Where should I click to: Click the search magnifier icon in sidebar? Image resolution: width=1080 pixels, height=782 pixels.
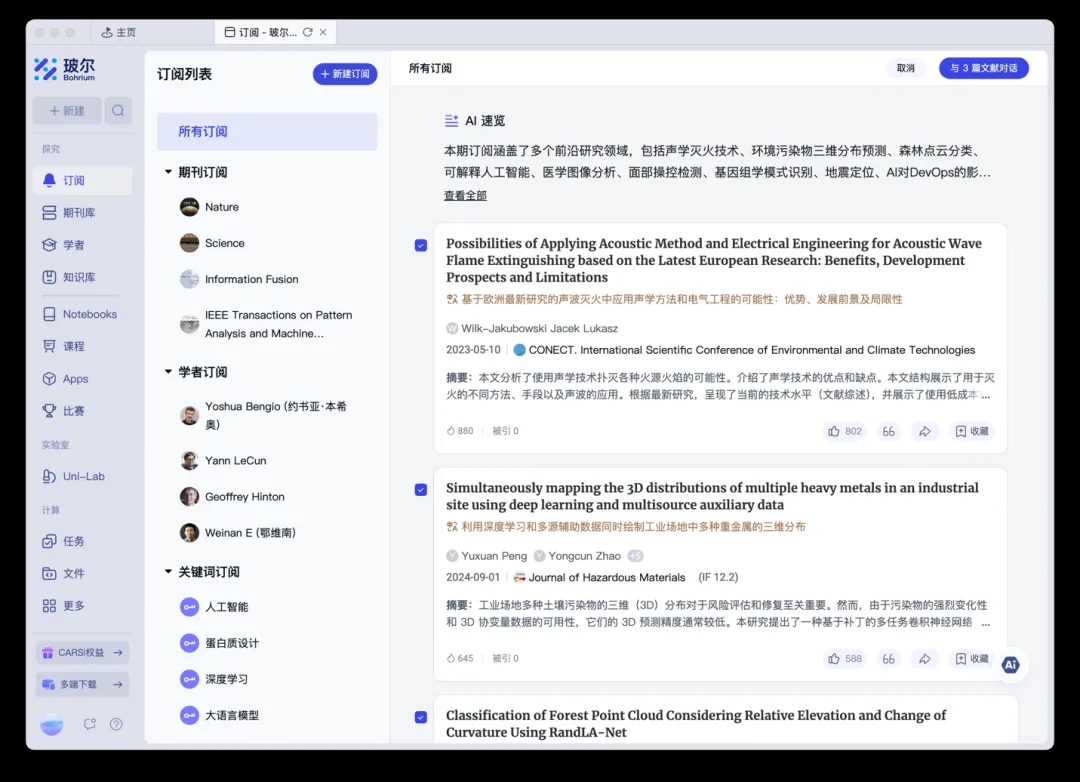click(x=118, y=111)
